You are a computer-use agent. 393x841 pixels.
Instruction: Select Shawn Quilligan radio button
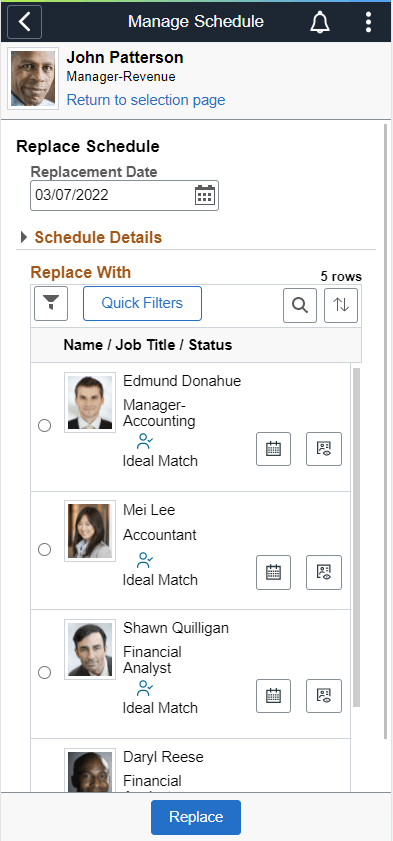pos(45,673)
